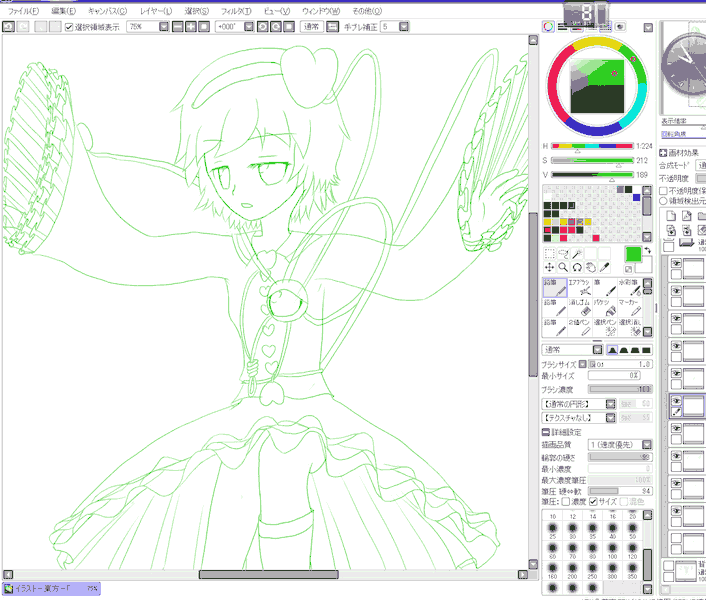Click the zoom in plus button
This screenshot has width=706, height=600.
[191, 27]
